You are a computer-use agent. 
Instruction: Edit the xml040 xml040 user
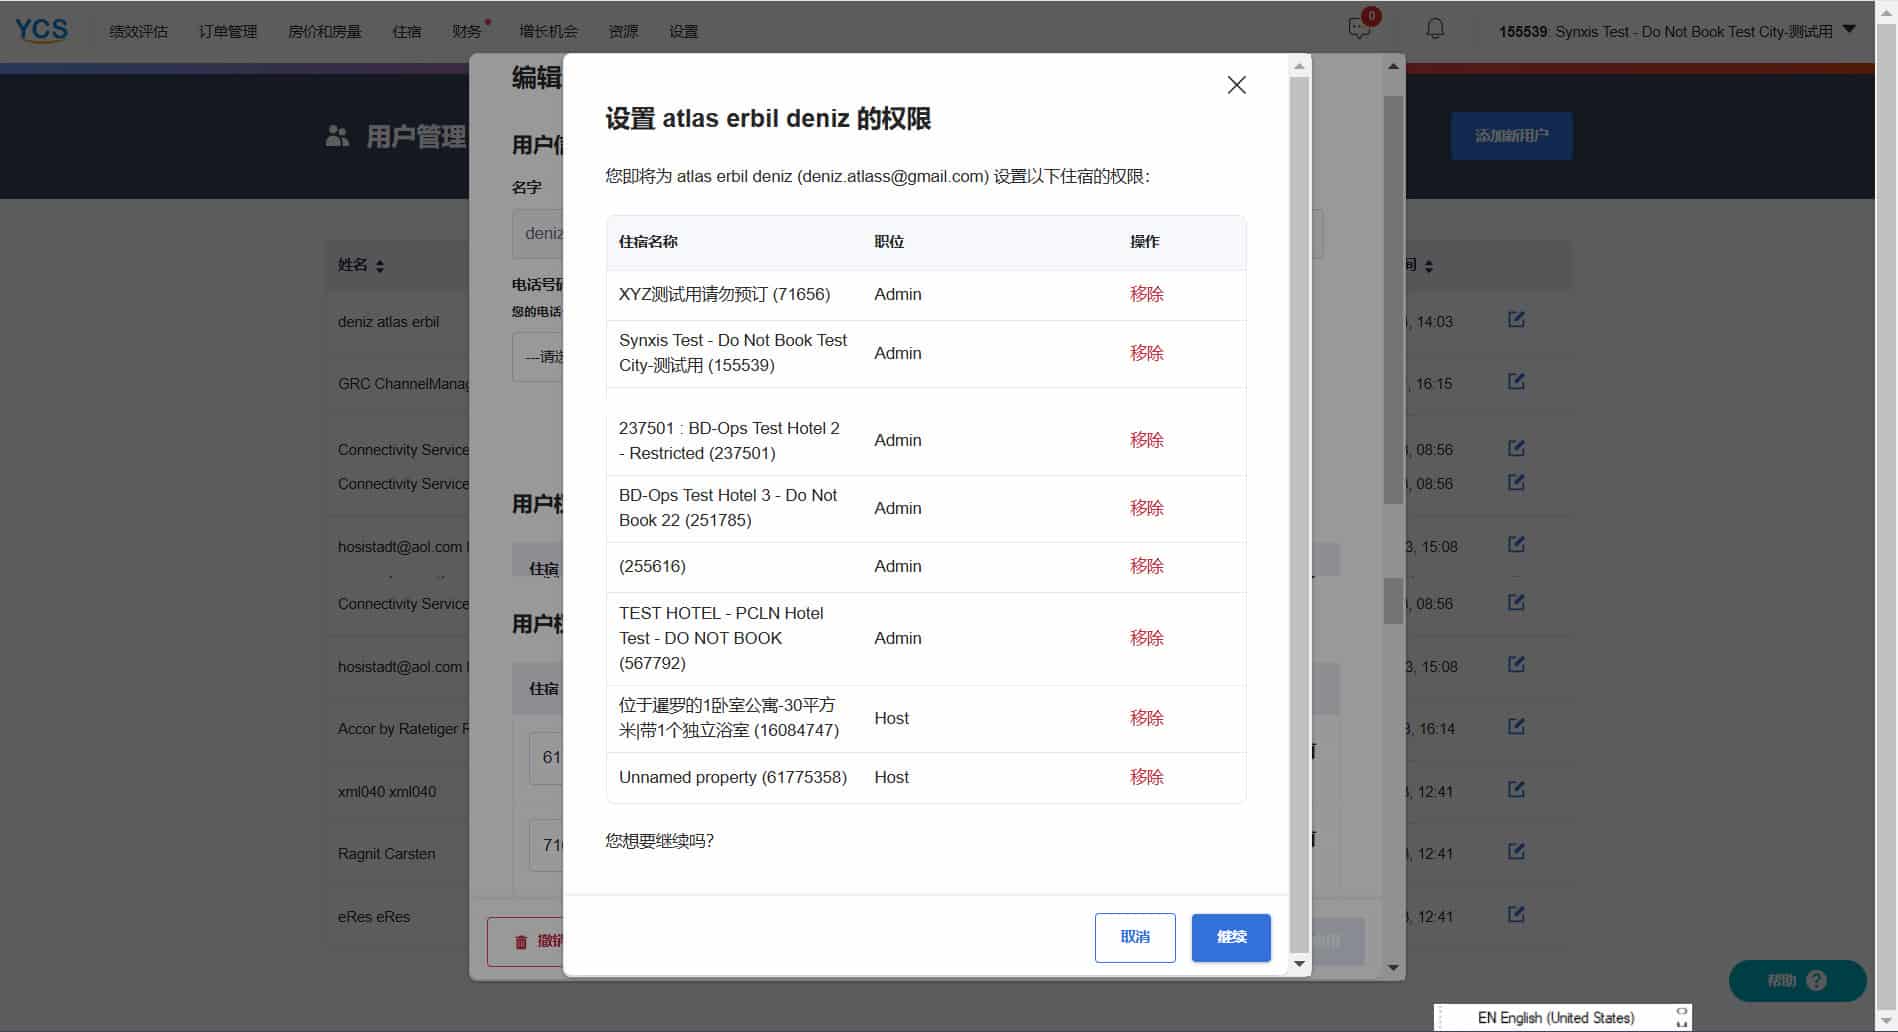(1516, 790)
